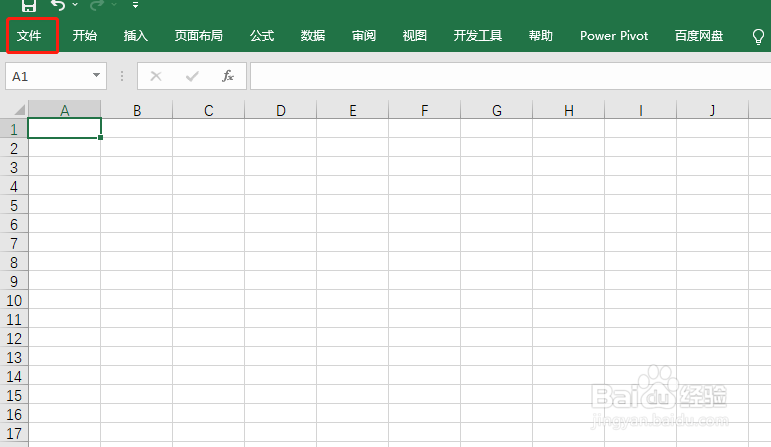Switch to the Power Pivot tab
This screenshot has height=447, width=771.
click(614, 35)
